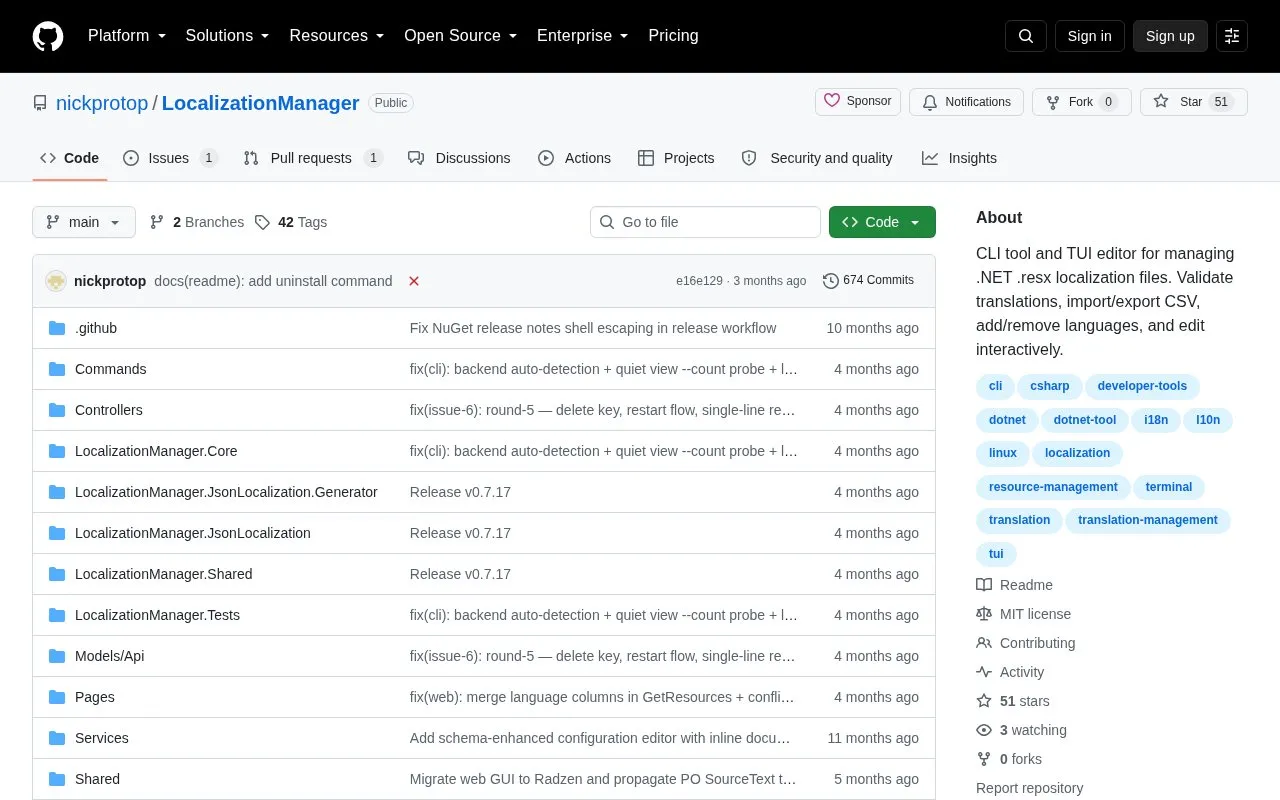
Task: Expand the Open Source menu
Action: pos(461,36)
